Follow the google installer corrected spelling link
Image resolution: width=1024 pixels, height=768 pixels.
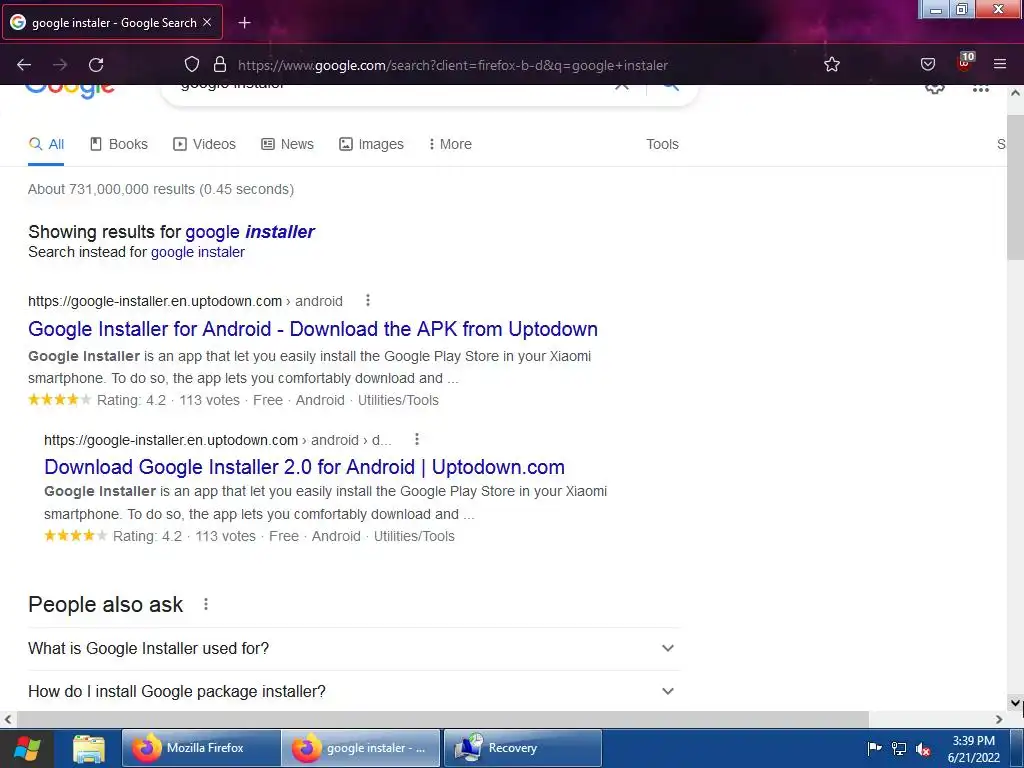coord(249,232)
